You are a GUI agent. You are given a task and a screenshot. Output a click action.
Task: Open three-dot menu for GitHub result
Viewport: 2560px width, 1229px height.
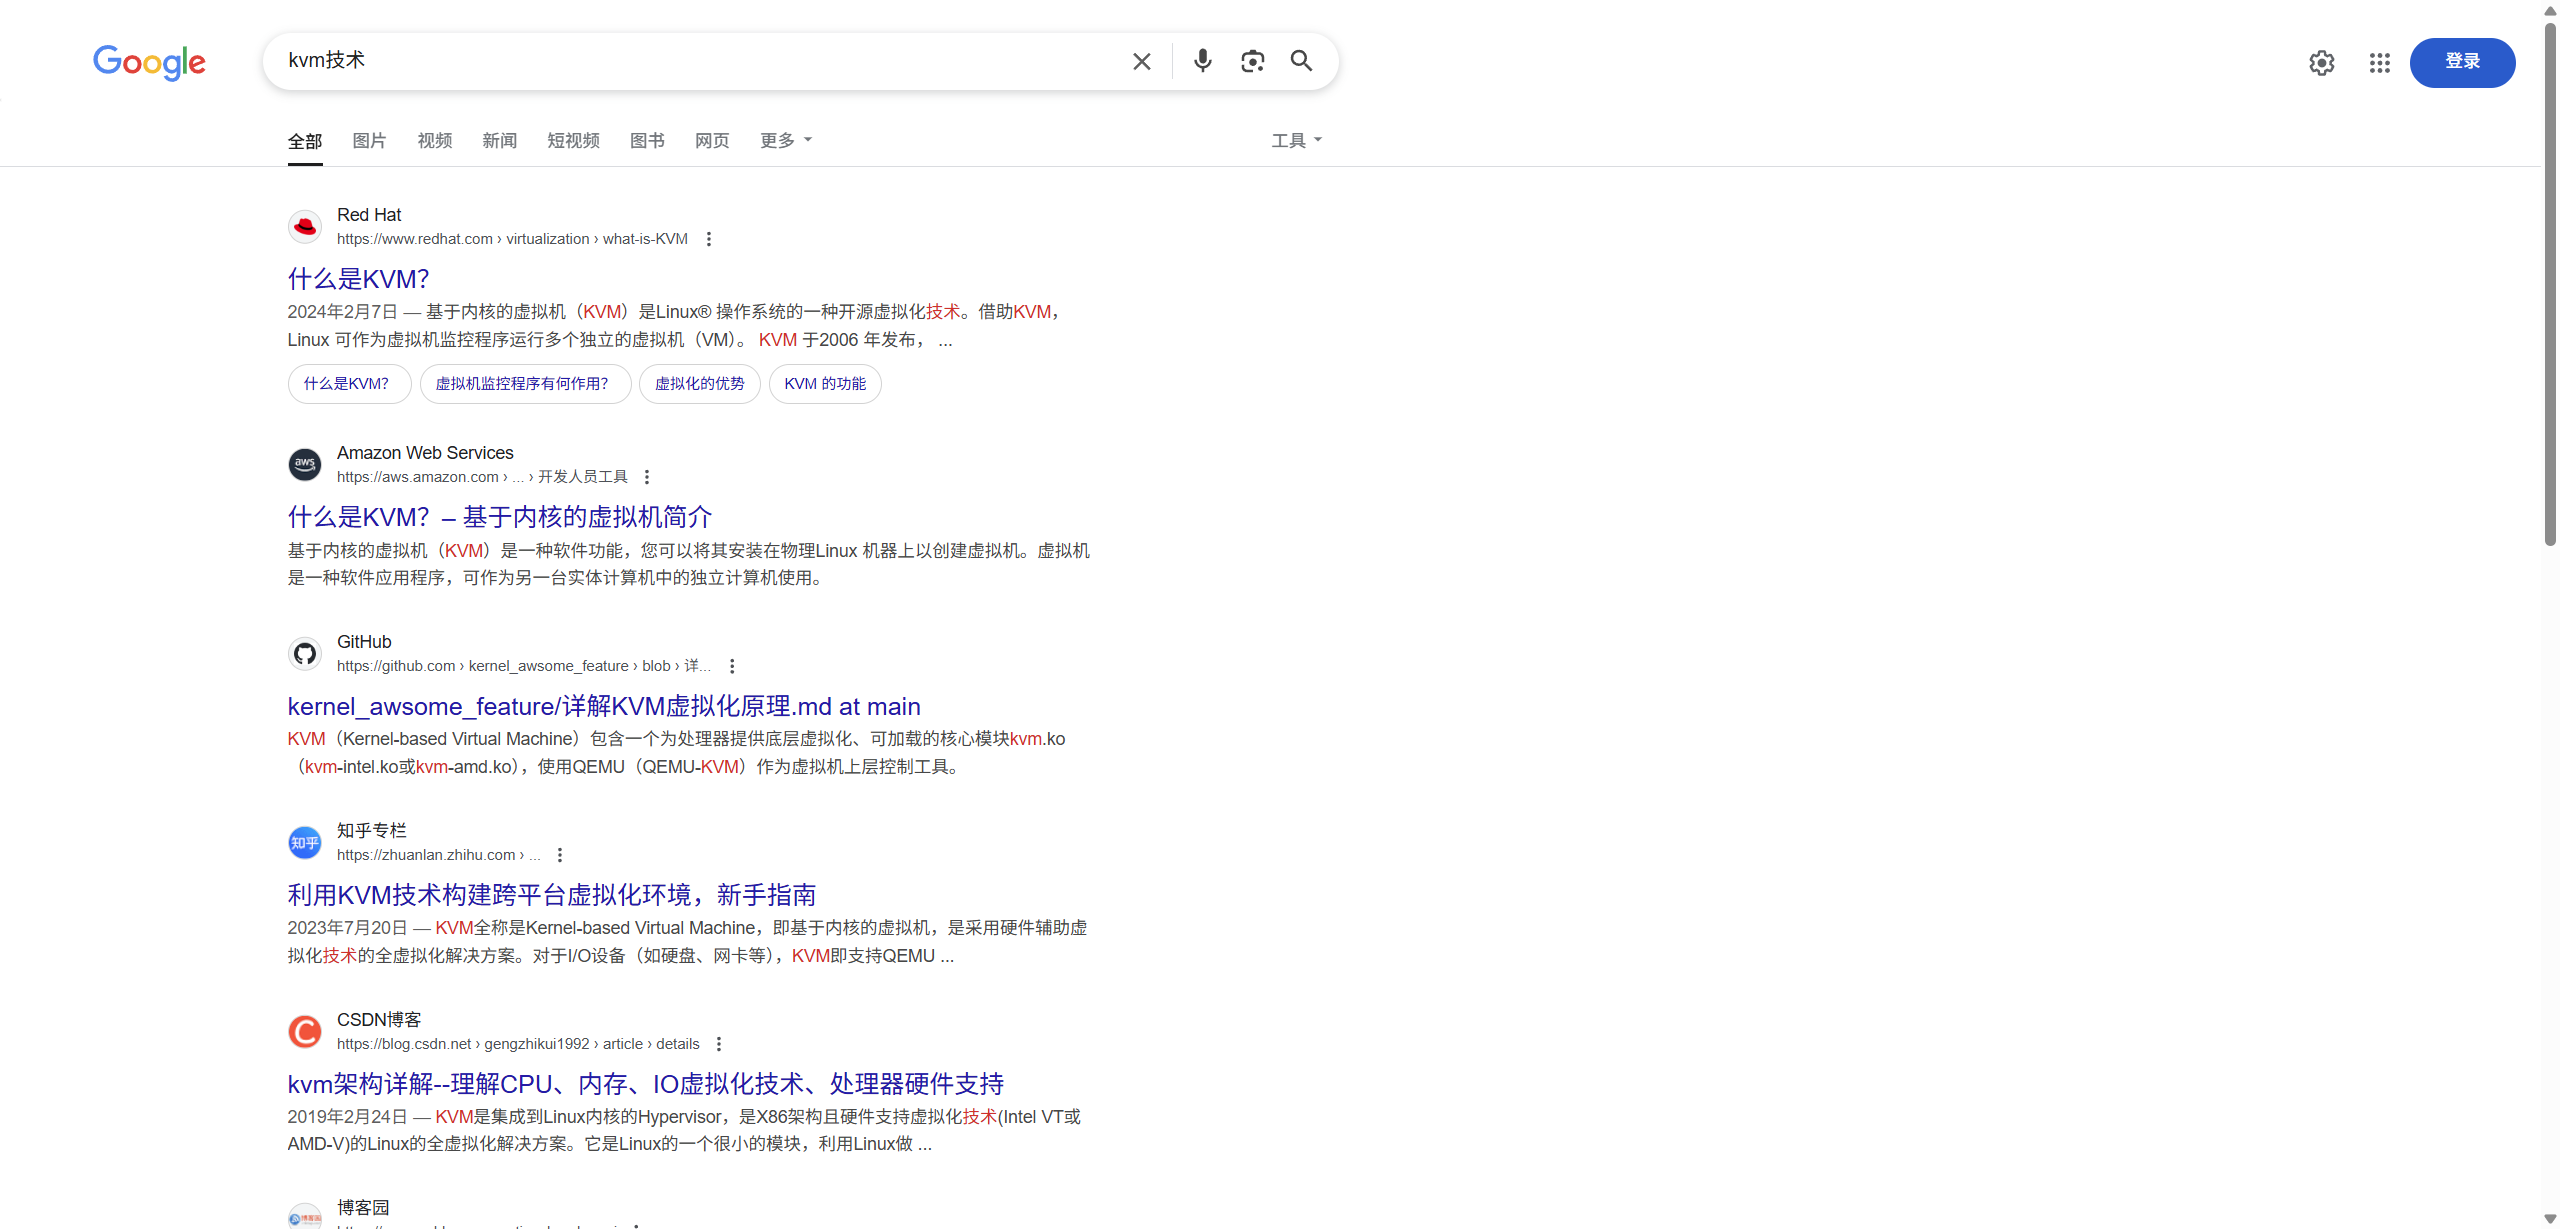(x=732, y=666)
